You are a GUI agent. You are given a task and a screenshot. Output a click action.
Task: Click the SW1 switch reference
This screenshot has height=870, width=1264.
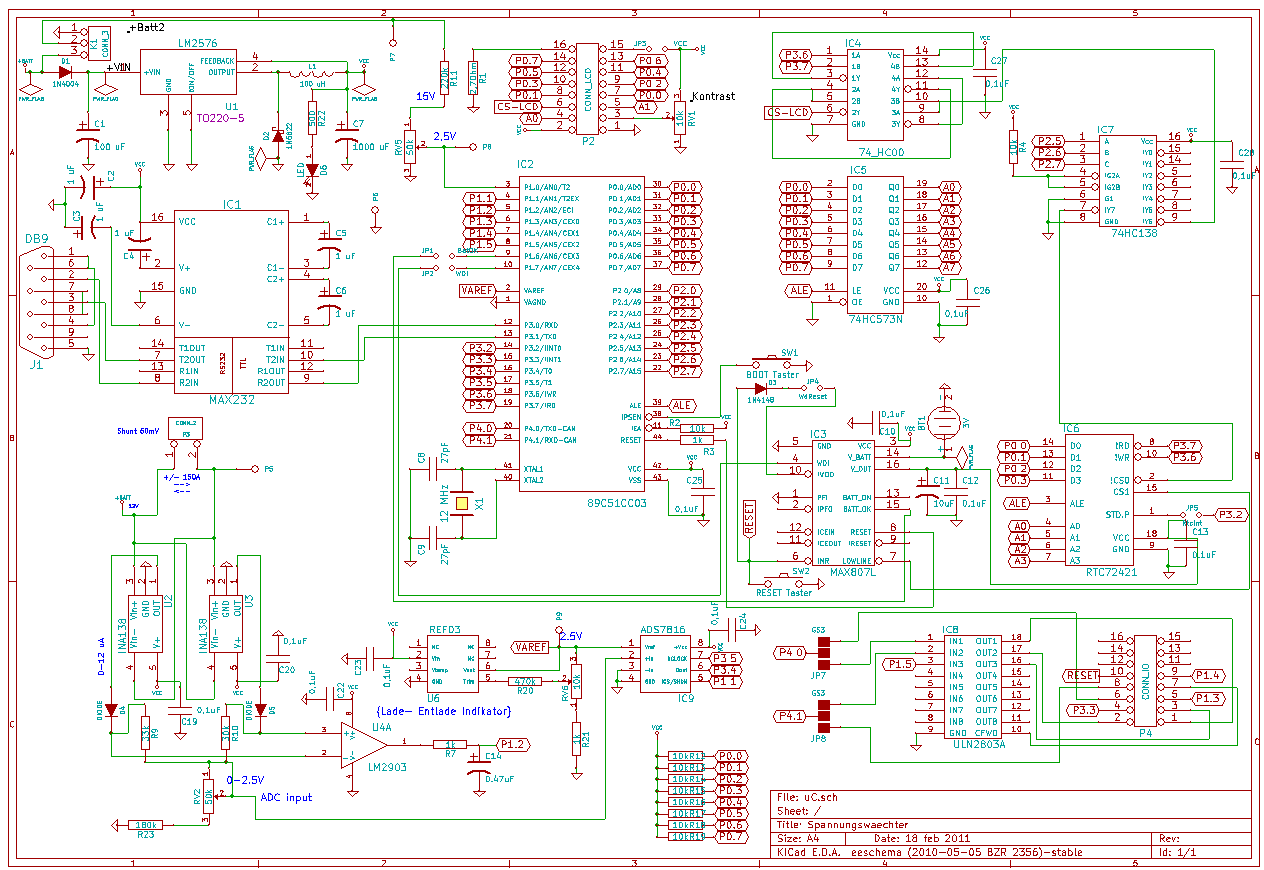pyautogui.click(x=790, y=353)
